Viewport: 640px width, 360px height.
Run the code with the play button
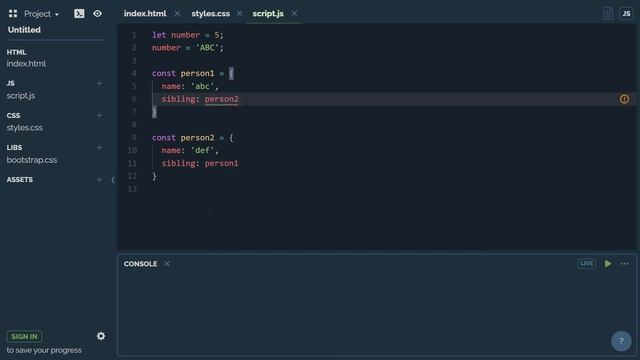pyautogui.click(x=608, y=264)
